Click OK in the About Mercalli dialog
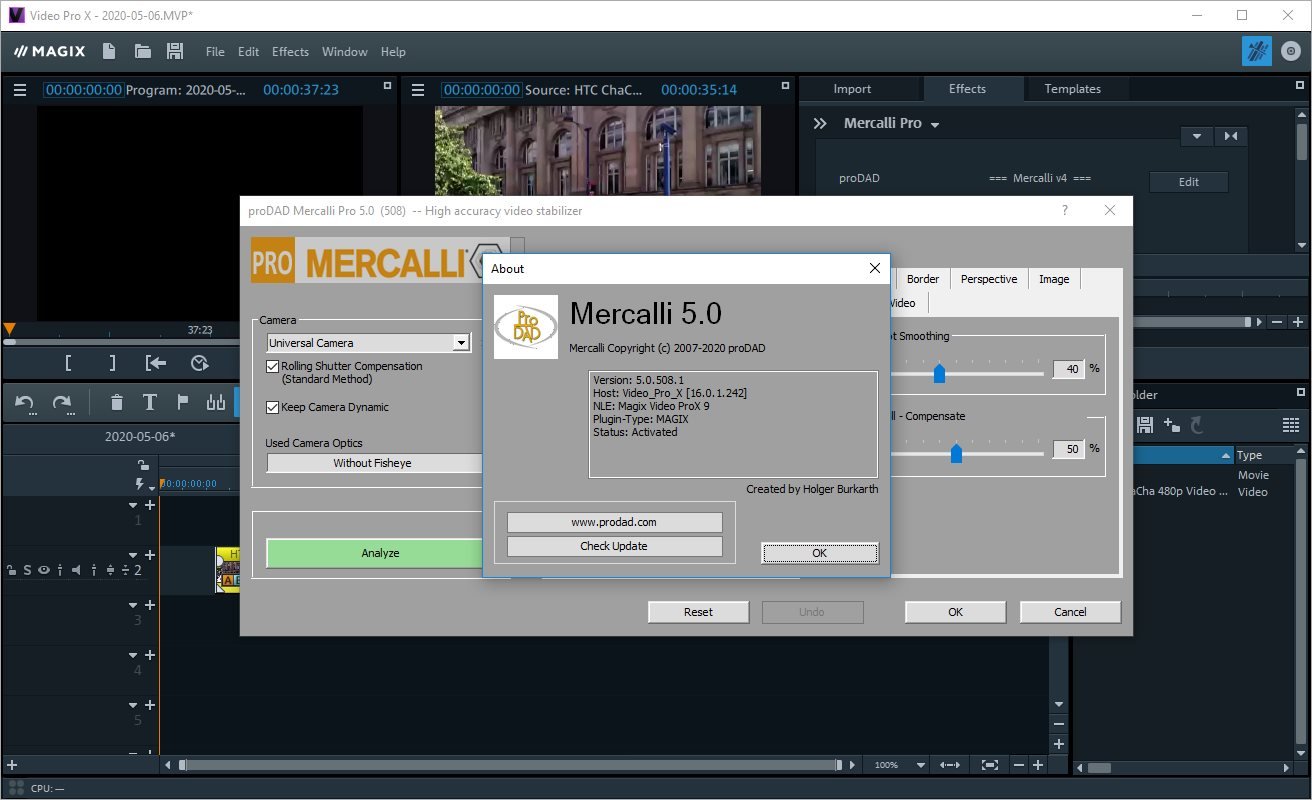The image size is (1312, 800). point(819,553)
